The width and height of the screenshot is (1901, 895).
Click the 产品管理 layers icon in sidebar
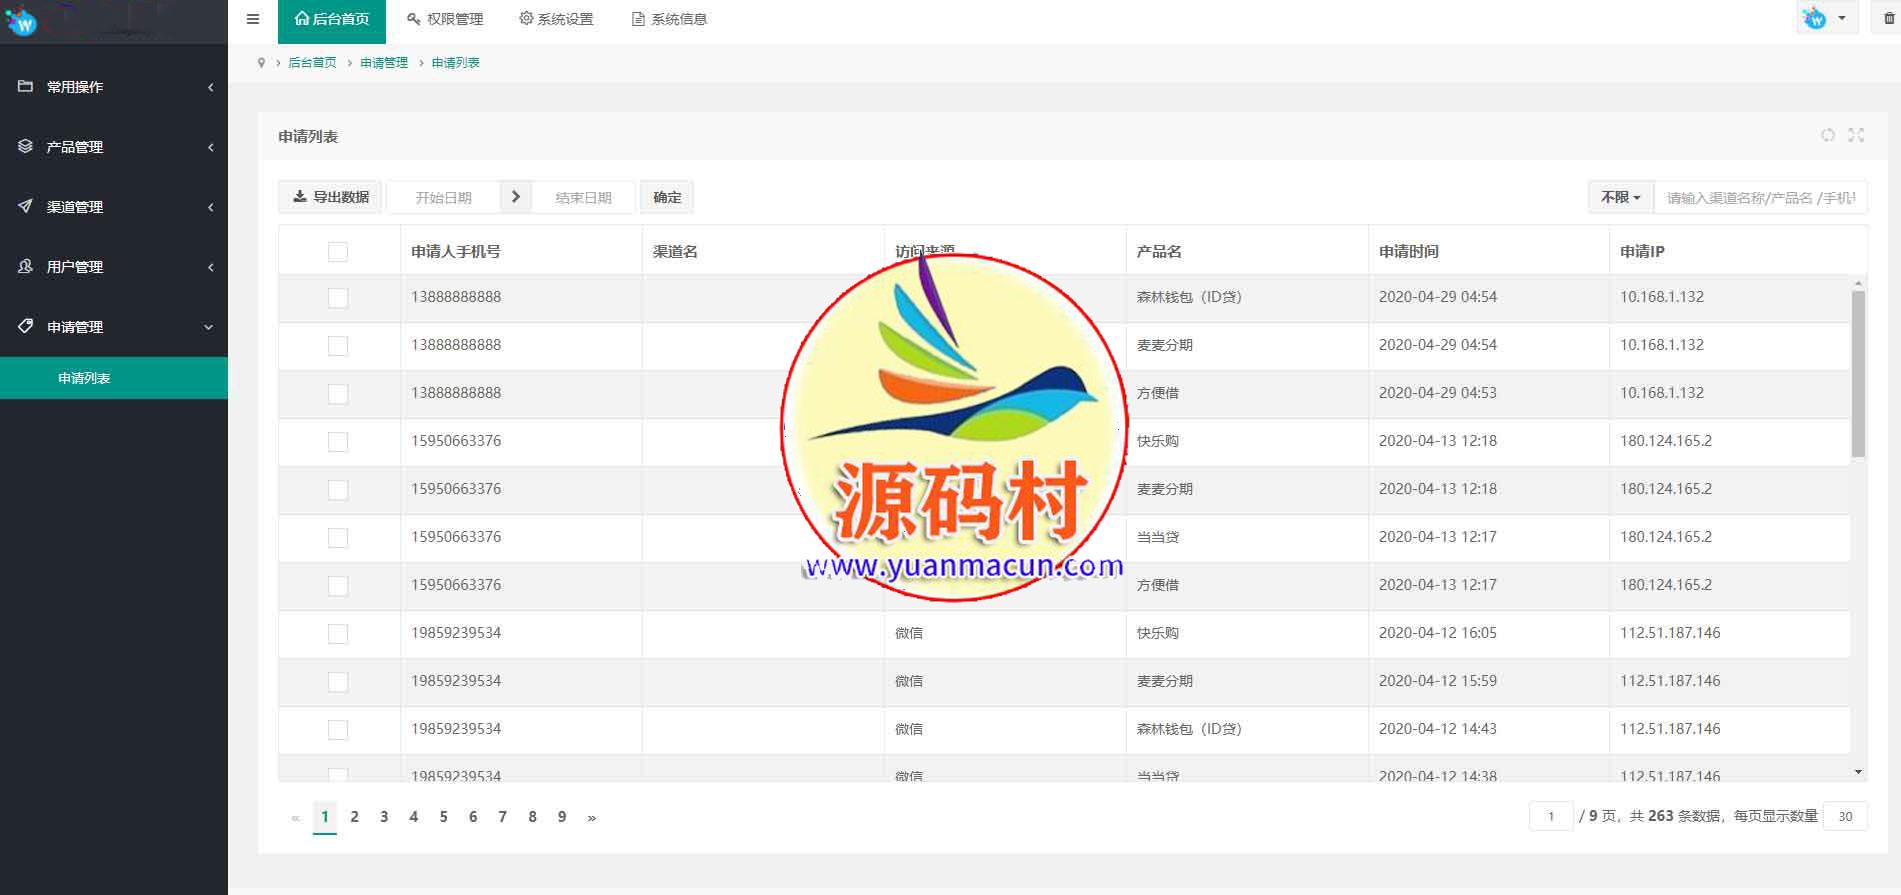(26, 147)
